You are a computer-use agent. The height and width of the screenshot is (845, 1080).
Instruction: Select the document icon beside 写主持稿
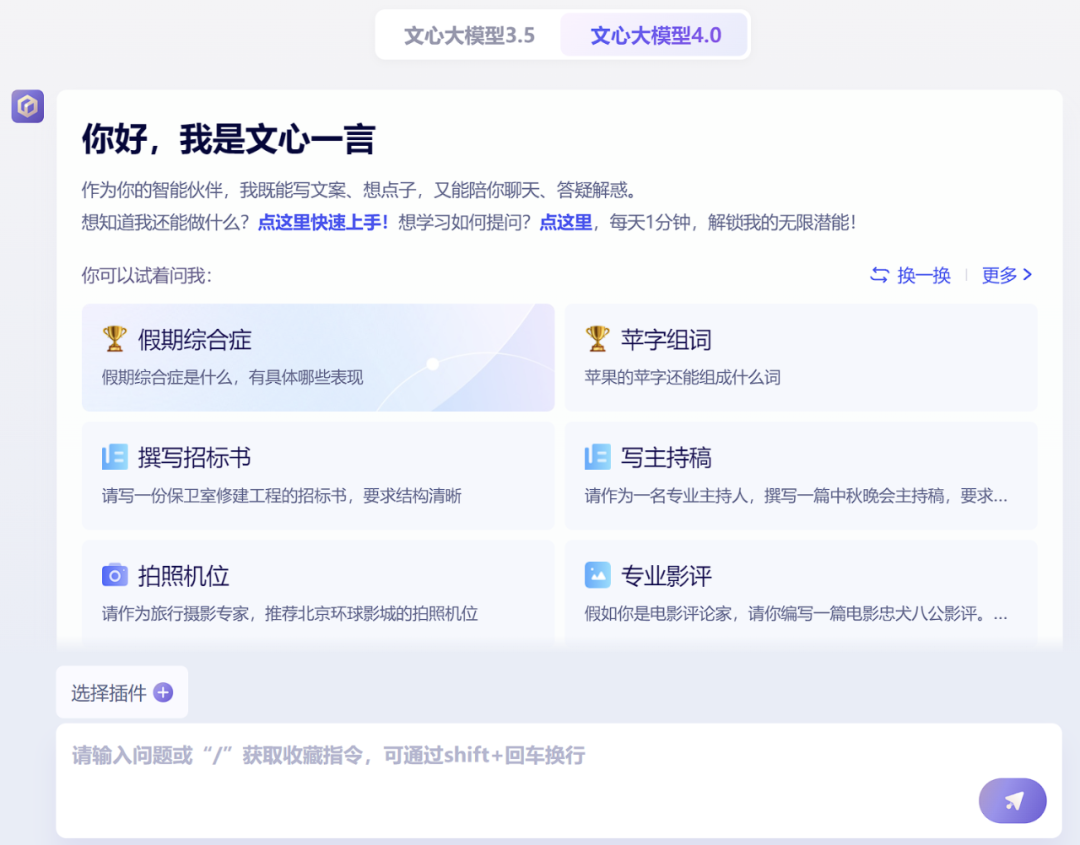(598, 457)
